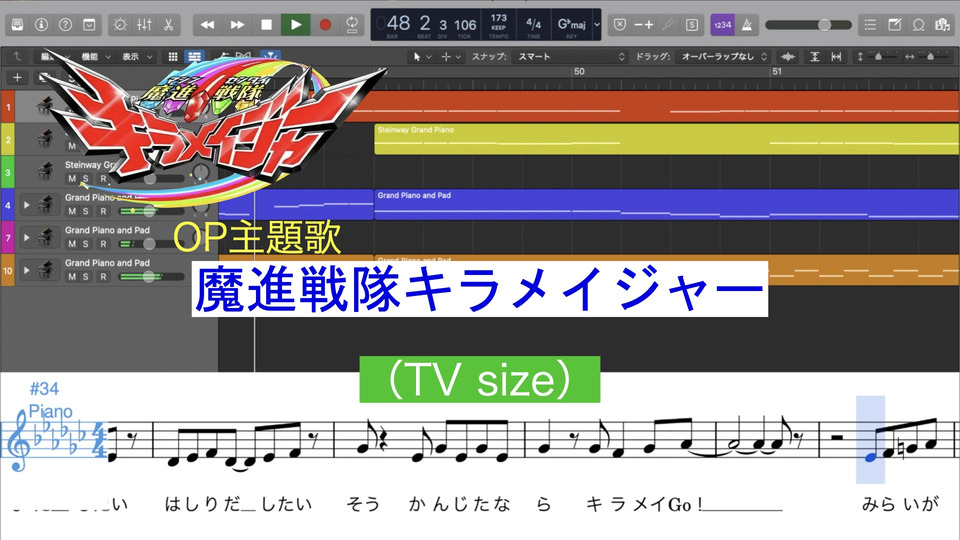This screenshot has height=540, width=960.
Task: Click bar 51 on the ruler
Action: coord(776,71)
